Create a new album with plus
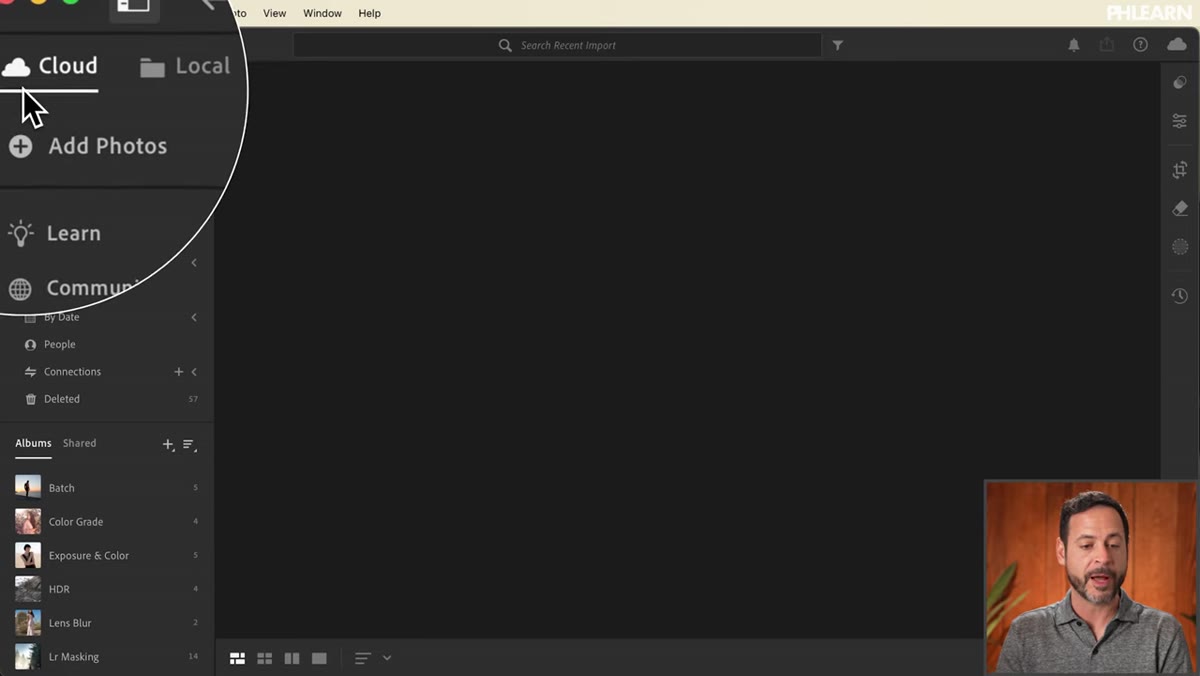The height and width of the screenshot is (676, 1200). (168, 444)
